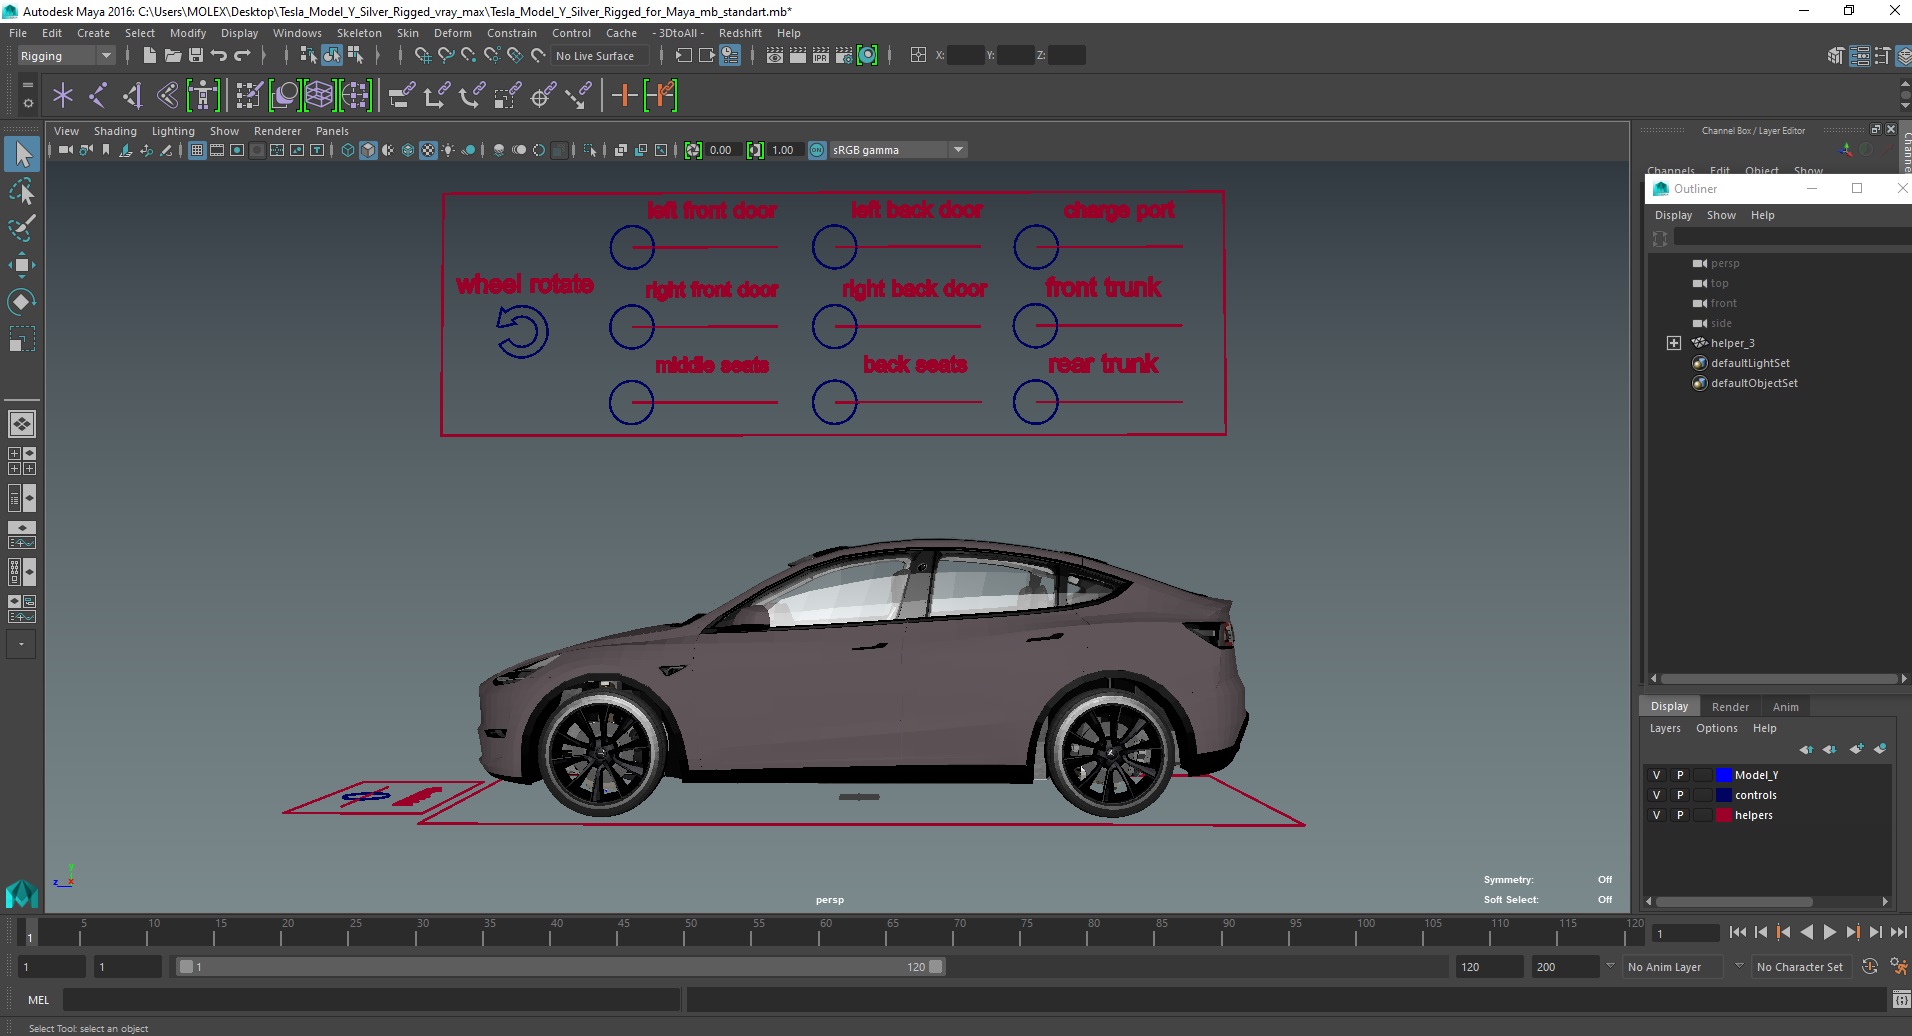Click the Outliner search field
Screen dimensions: 1912x1036
pos(1792,237)
